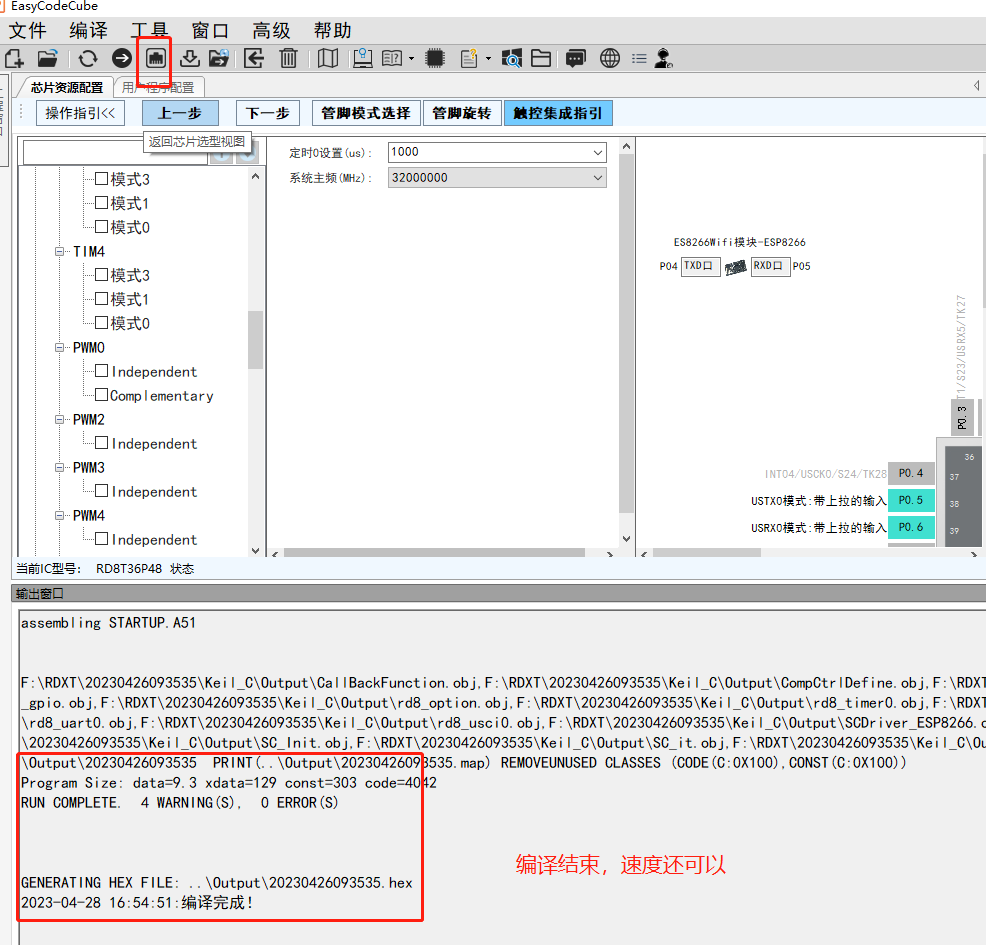Click the settings panel horizontal scrollbar
This screenshot has height=945, width=986.
(435, 553)
